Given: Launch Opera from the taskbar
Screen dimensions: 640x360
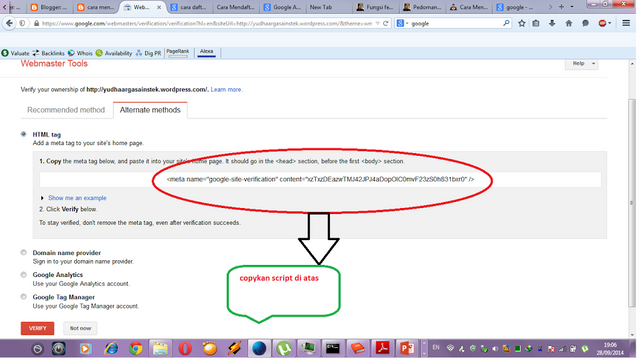Looking at the screenshot, I should (x=185, y=349).
